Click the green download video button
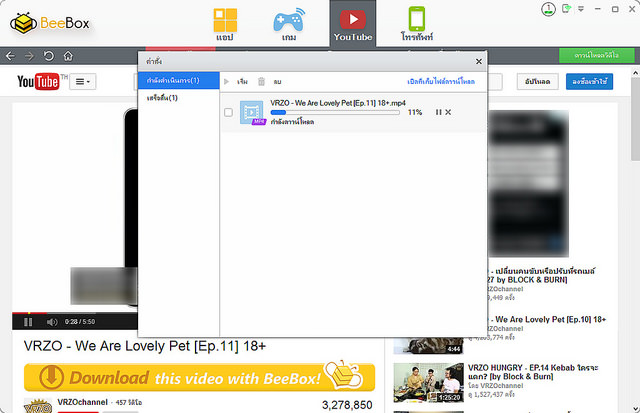The height and width of the screenshot is (413, 640). [x=596, y=55]
